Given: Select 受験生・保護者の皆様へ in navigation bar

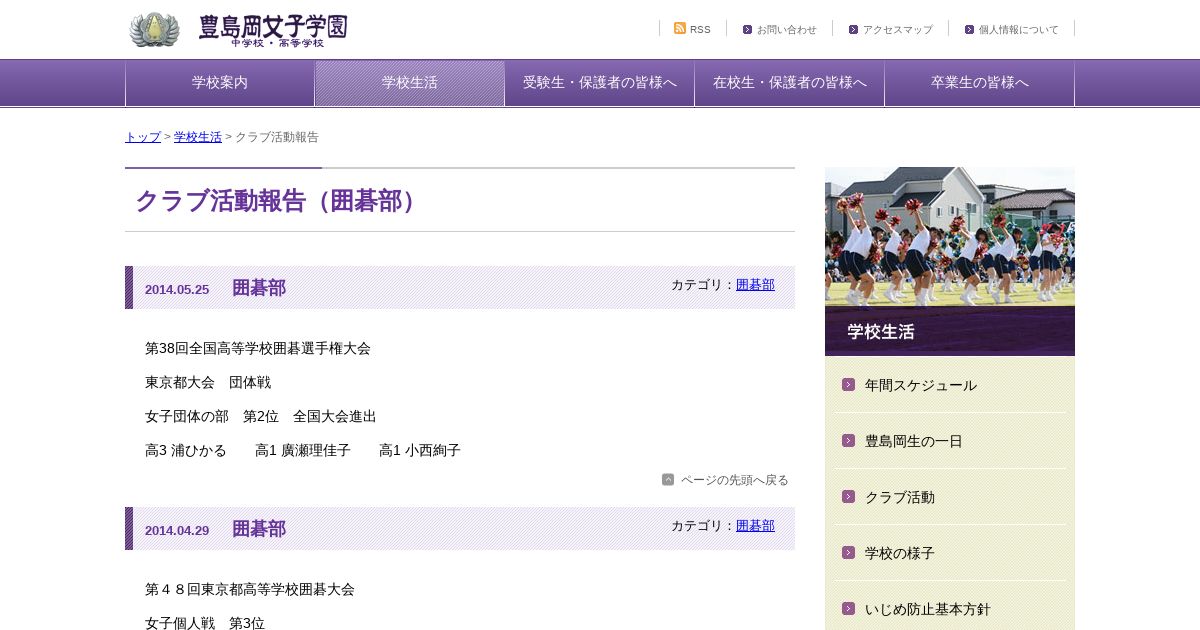Looking at the screenshot, I should click(600, 83).
